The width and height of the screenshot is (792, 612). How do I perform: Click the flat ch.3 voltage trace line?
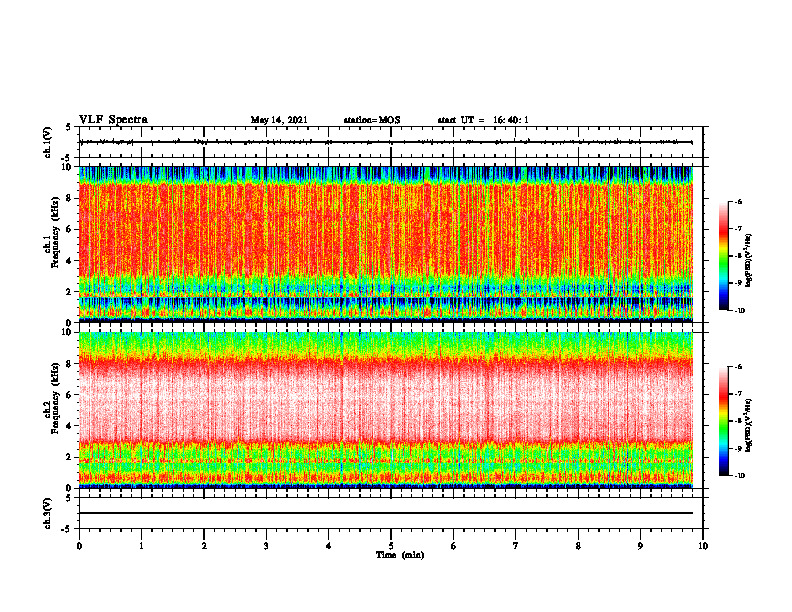[x=386, y=513]
